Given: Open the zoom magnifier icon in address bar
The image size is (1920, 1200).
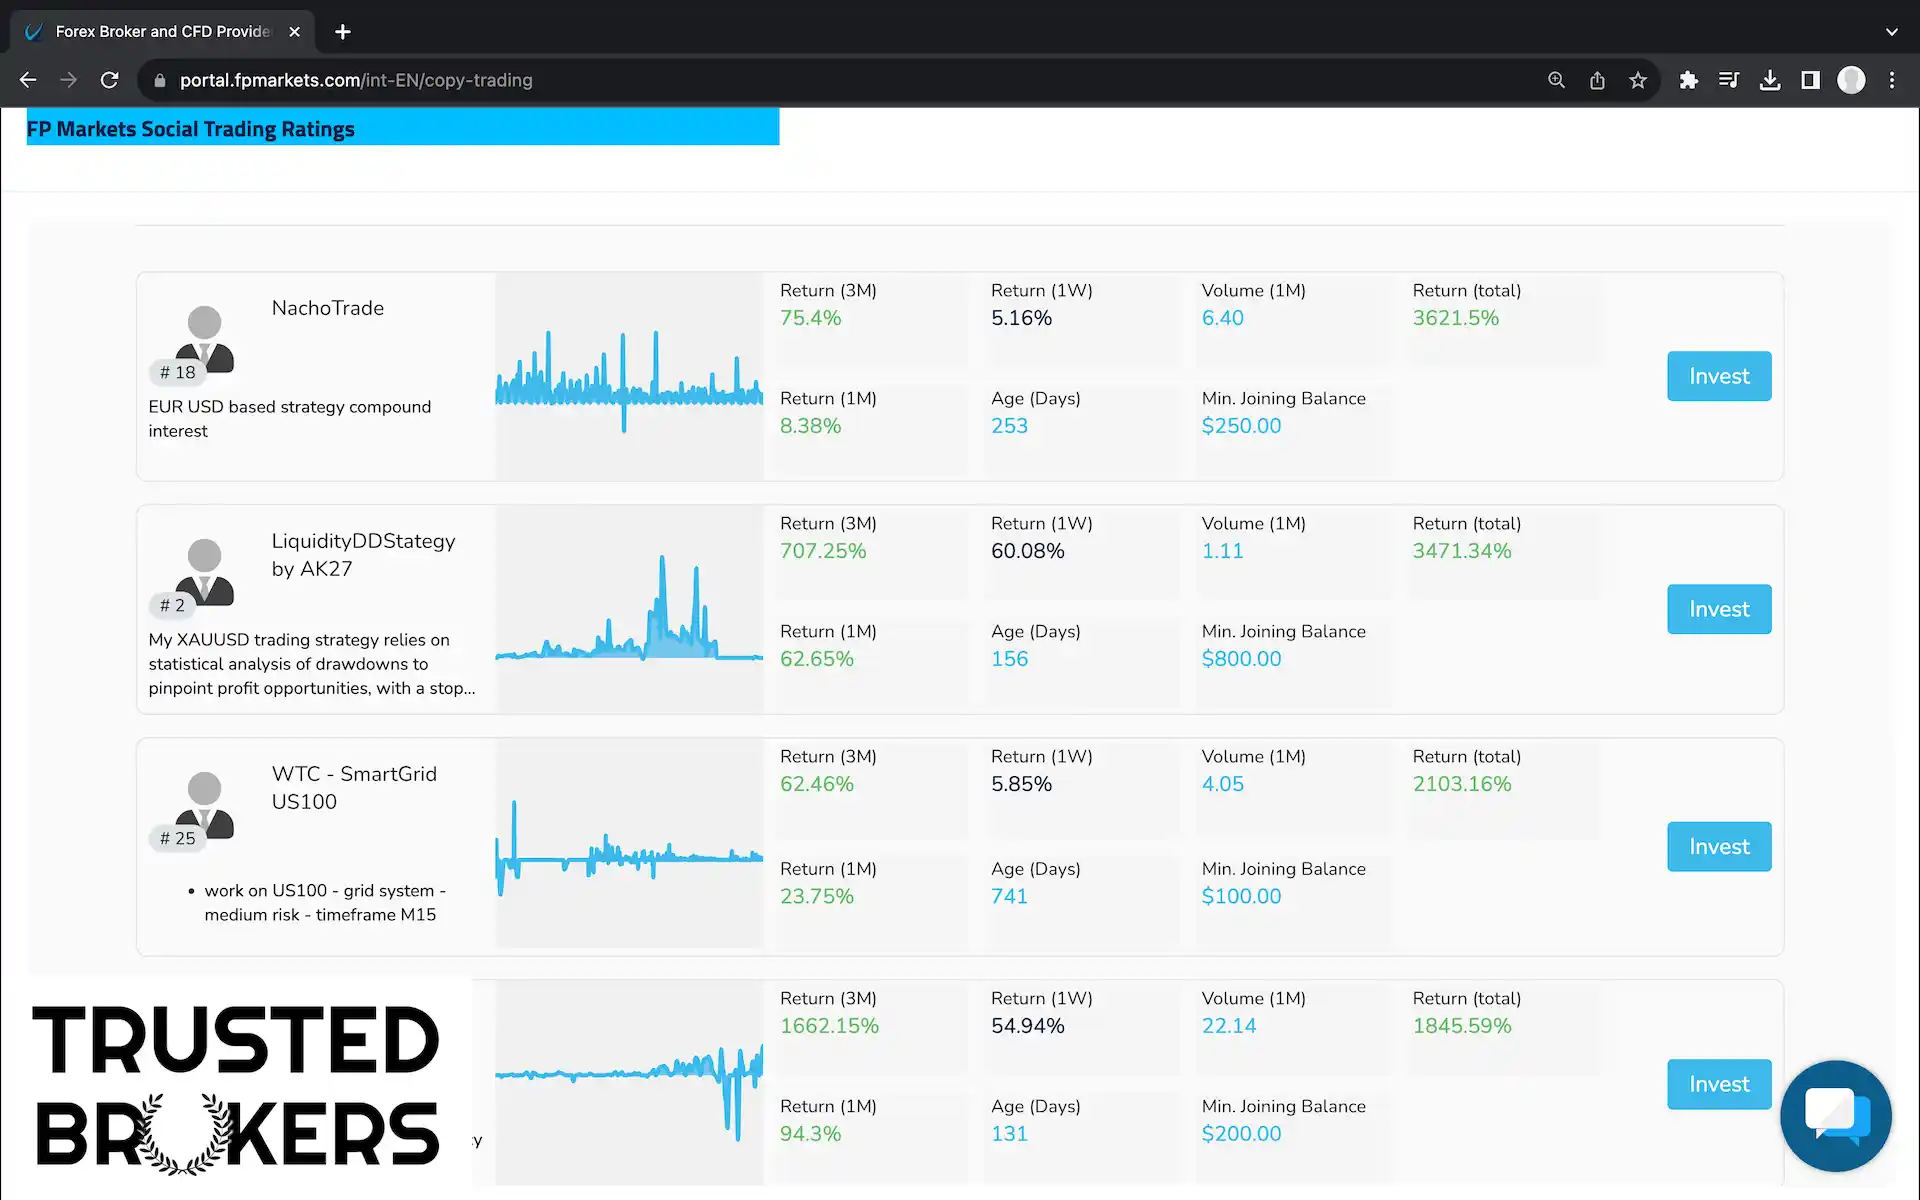Looking at the screenshot, I should pyautogui.click(x=1556, y=80).
